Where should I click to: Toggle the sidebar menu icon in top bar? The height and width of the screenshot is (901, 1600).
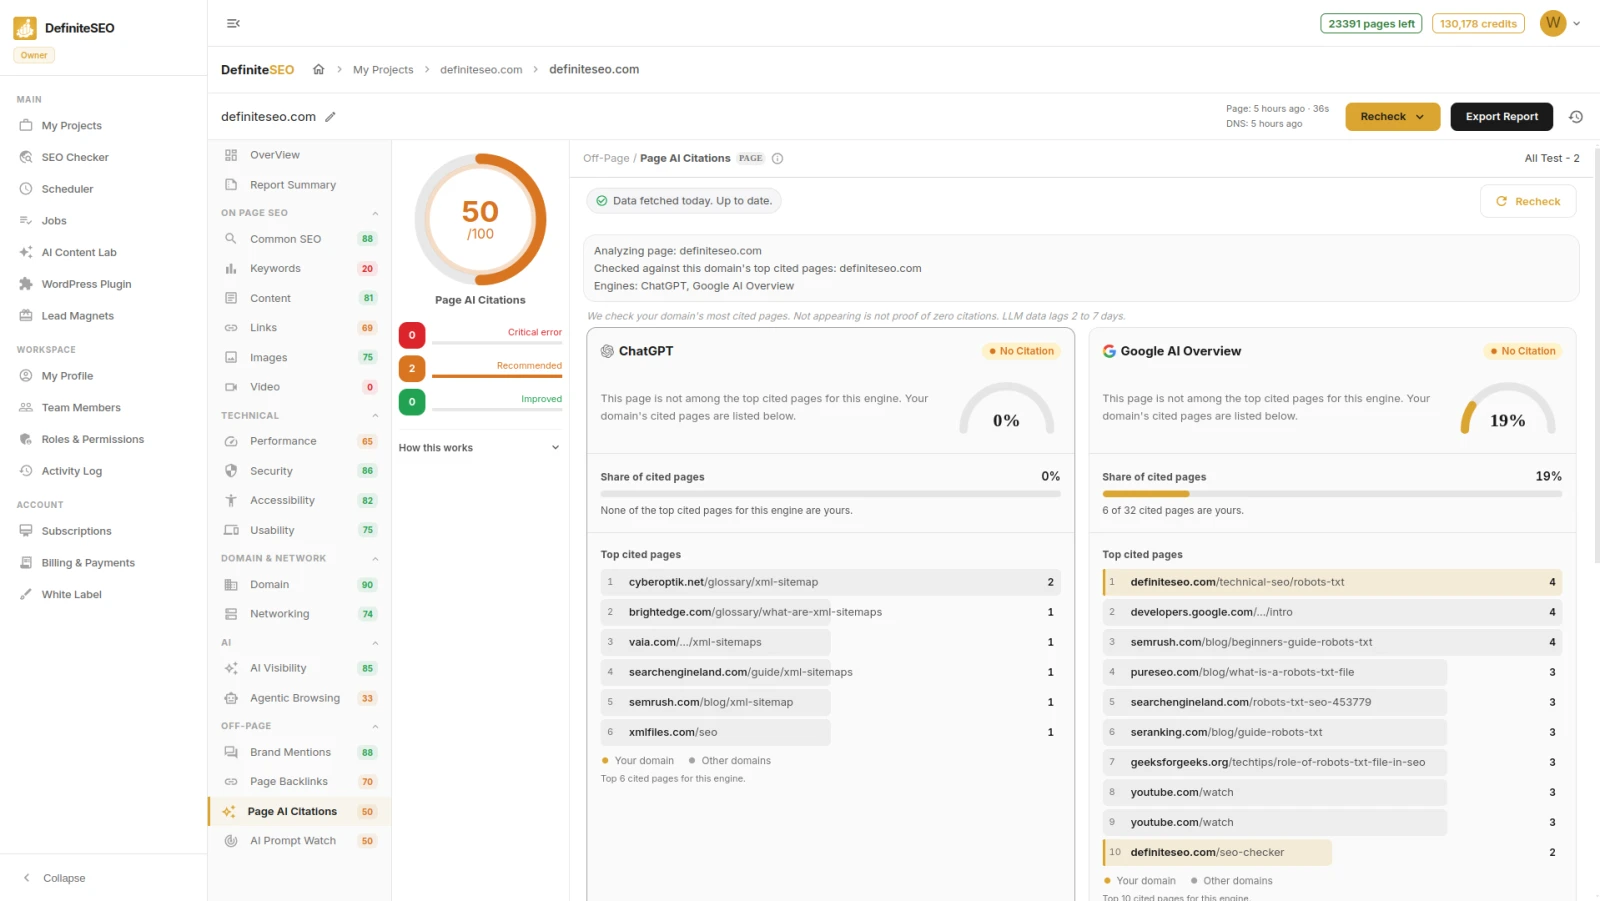tap(233, 23)
